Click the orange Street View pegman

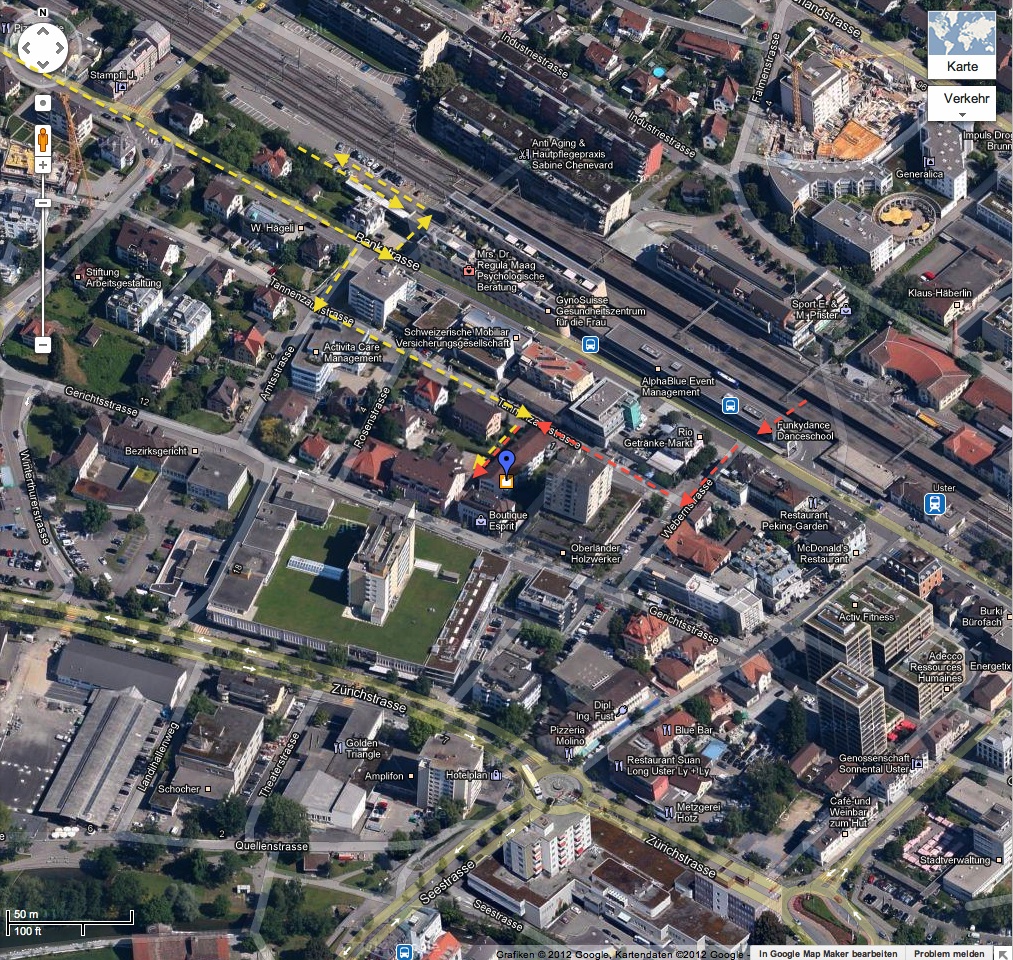pyautogui.click(x=43, y=138)
